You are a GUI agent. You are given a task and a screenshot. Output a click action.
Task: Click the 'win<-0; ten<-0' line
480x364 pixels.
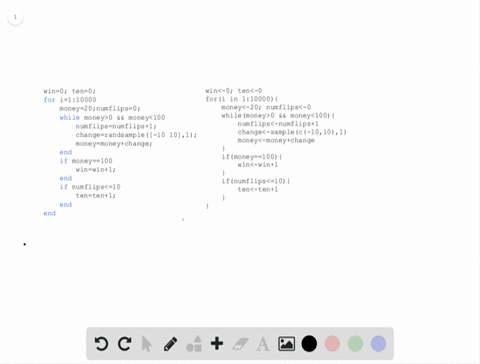(234, 91)
